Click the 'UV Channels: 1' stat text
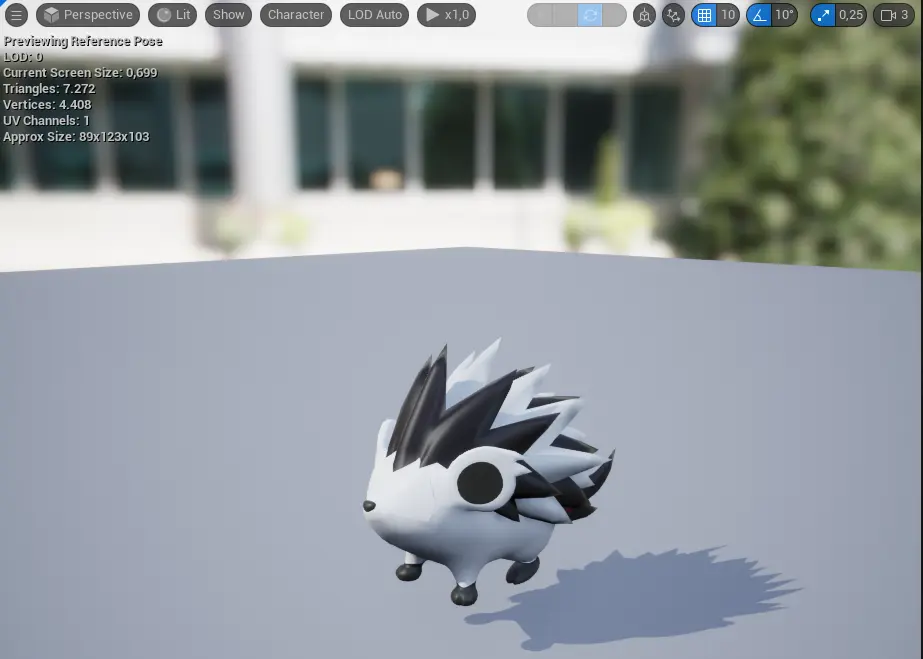This screenshot has width=923, height=659. coord(47,121)
